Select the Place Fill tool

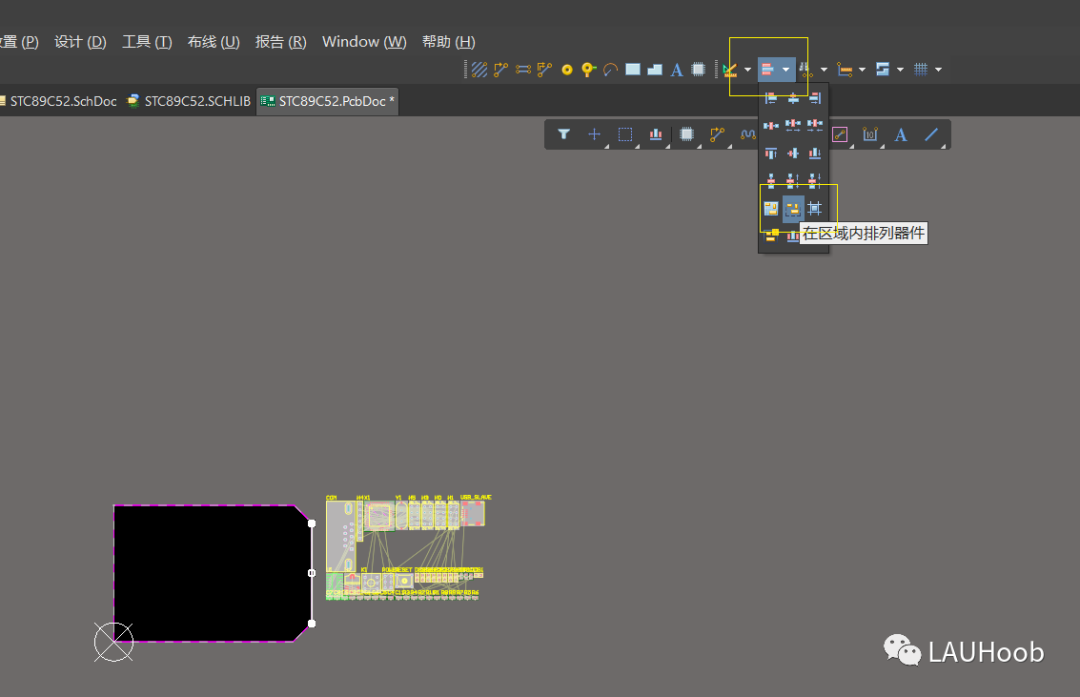point(632,68)
